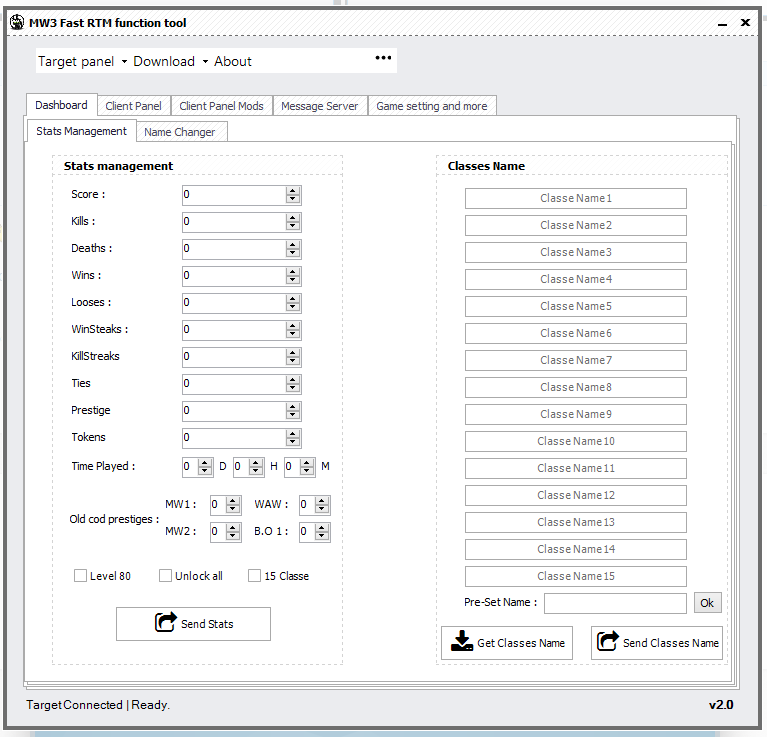
Task: Decrease the Ties spinner value
Action: (293, 388)
